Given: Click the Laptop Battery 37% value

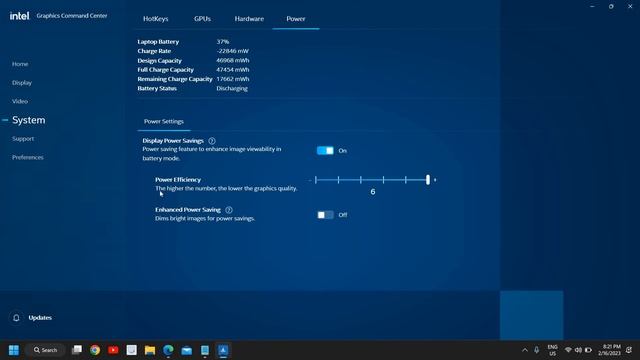Looking at the screenshot, I should click(x=223, y=42).
